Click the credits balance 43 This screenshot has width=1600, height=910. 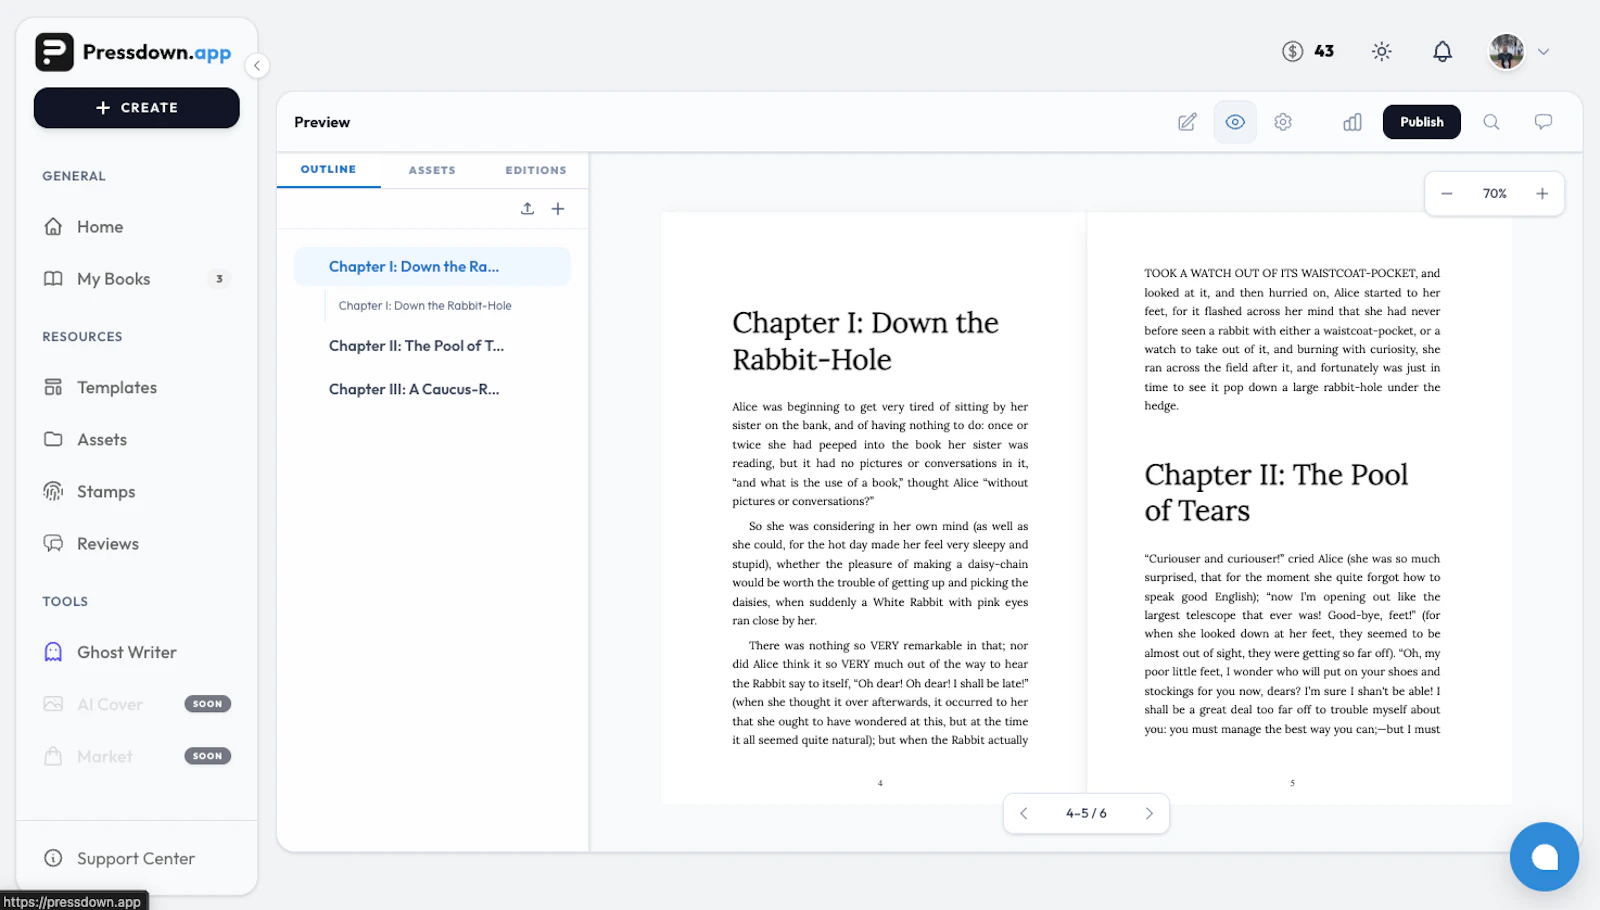(x=1324, y=51)
